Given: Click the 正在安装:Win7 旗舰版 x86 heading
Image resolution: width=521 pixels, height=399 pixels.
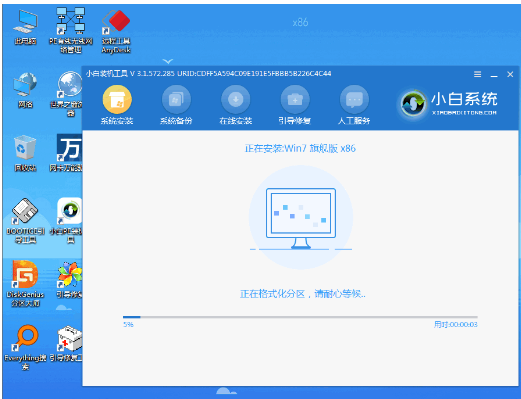Looking at the screenshot, I should (x=300, y=148).
